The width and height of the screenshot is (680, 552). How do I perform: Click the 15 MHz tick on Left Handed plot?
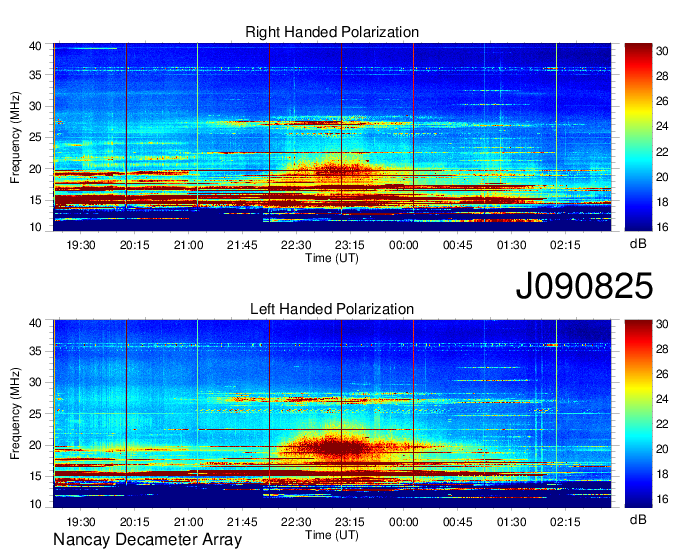[x=35, y=477]
